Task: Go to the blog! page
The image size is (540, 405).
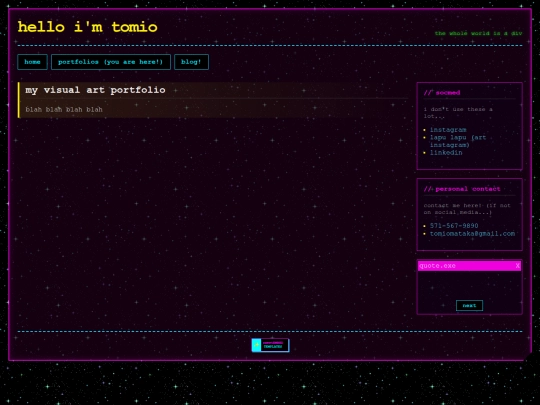Action: point(191,62)
